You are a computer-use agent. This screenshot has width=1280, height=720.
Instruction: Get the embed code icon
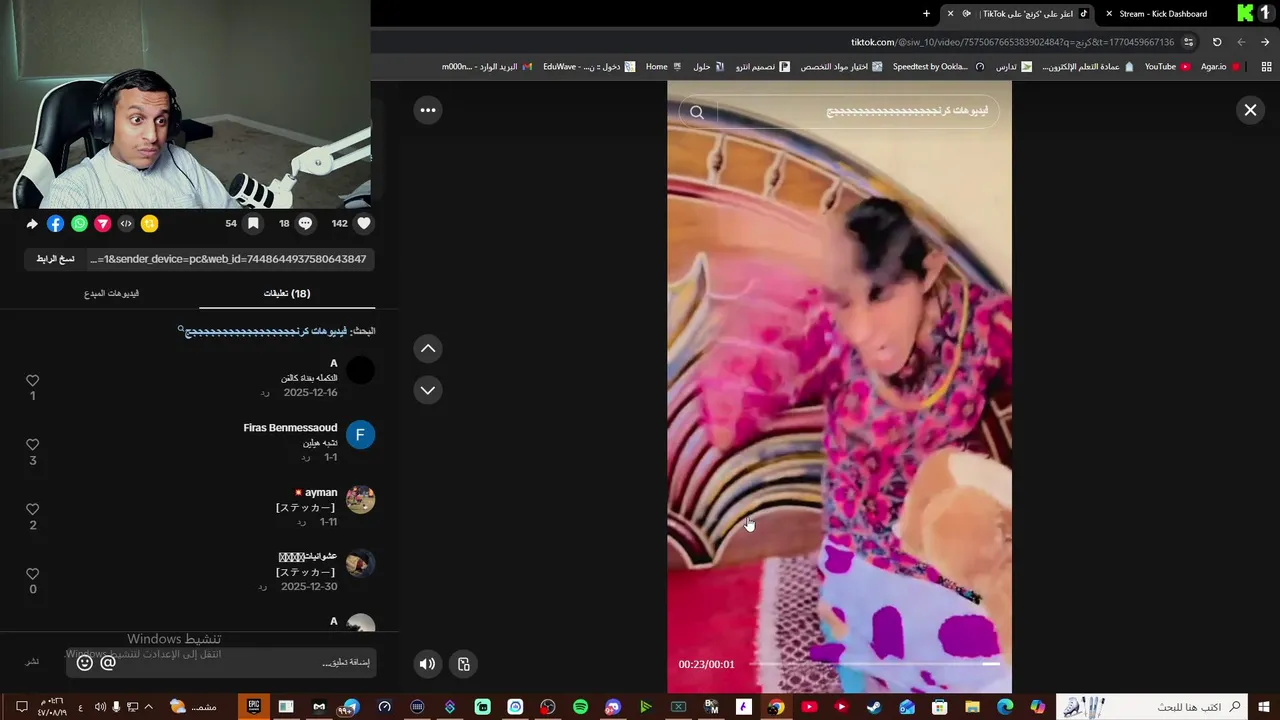(x=126, y=224)
